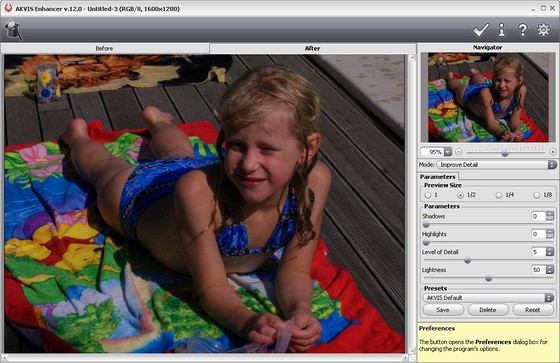Click the Shadows value field
The width and height of the screenshot is (560, 363).
point(539,216)
